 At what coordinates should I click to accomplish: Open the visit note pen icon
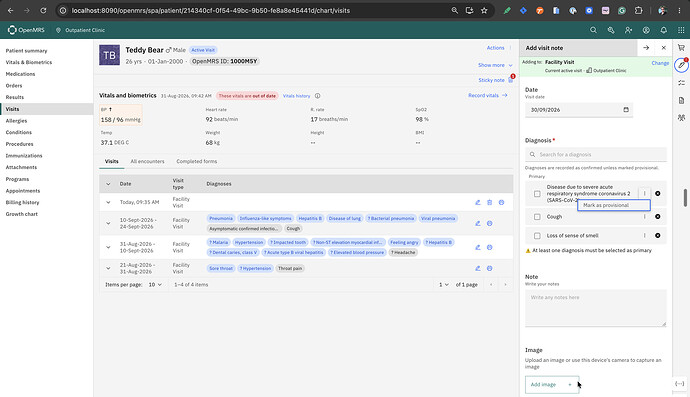(681, 65)
